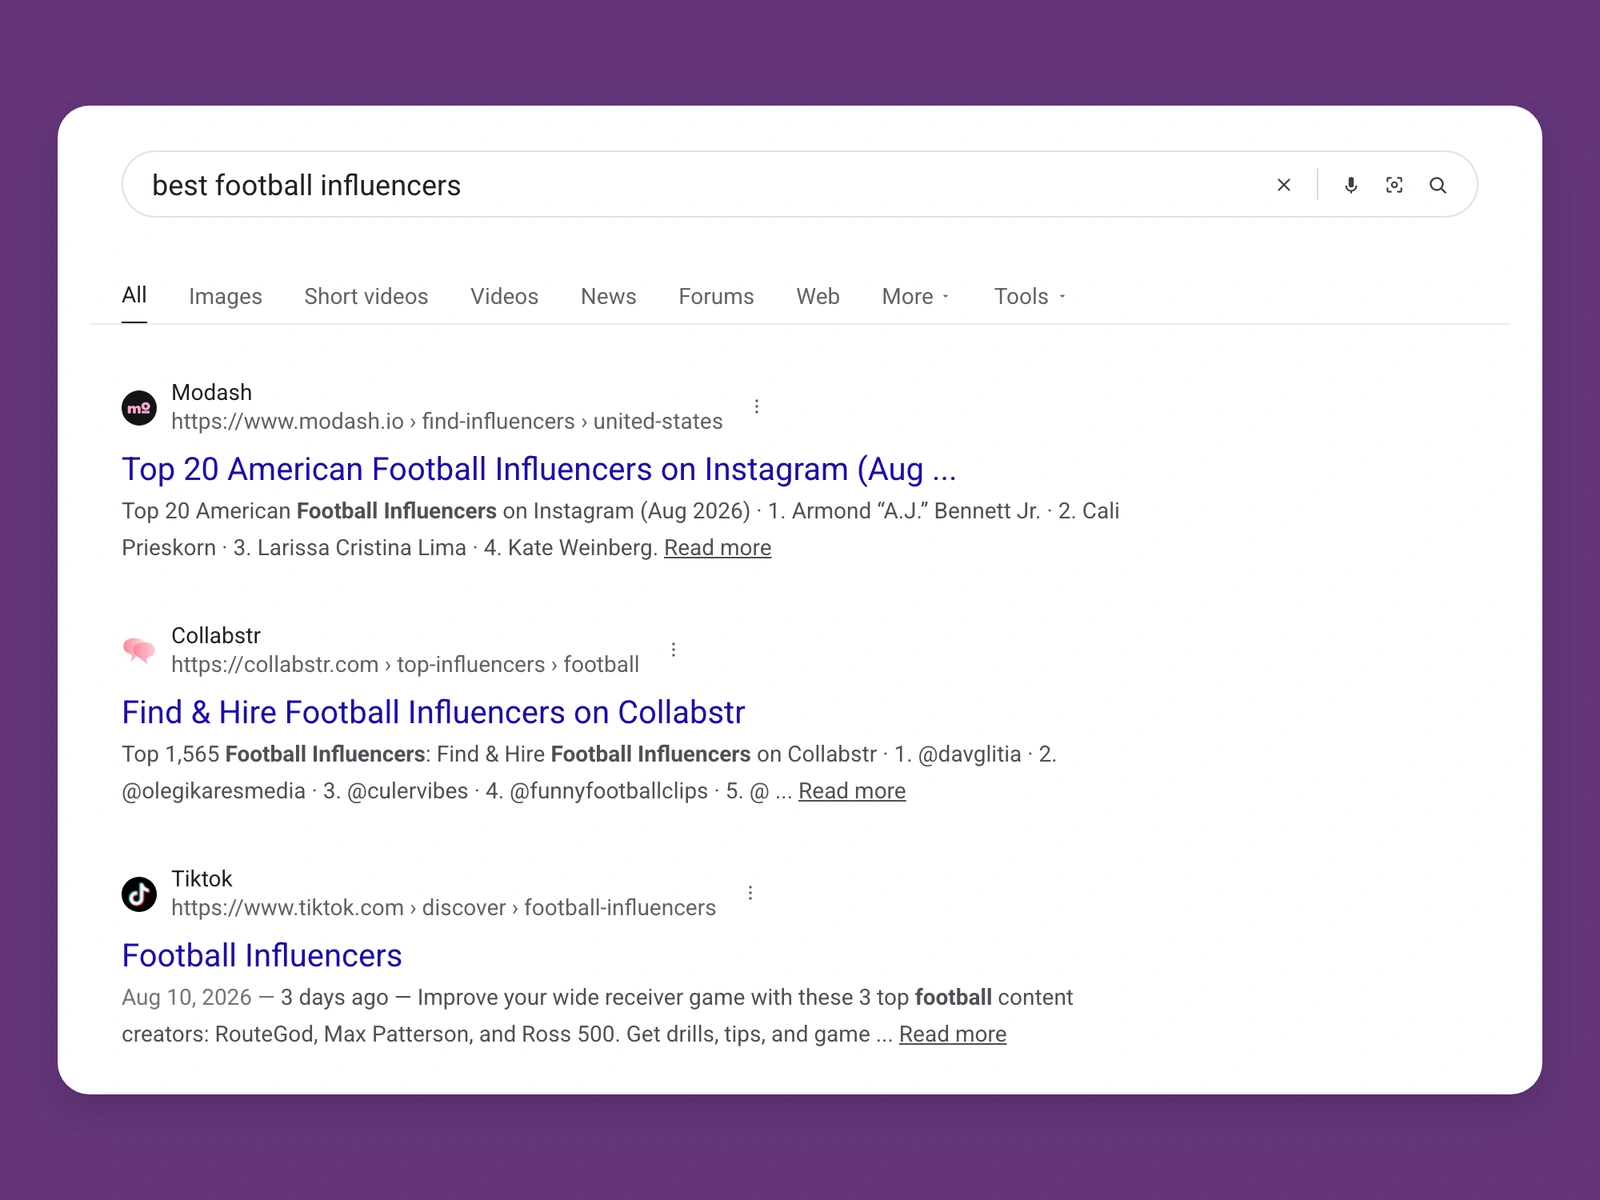Click the Modash favicon
Screen dimensions: 1600x1200
[x=139, y=408]
